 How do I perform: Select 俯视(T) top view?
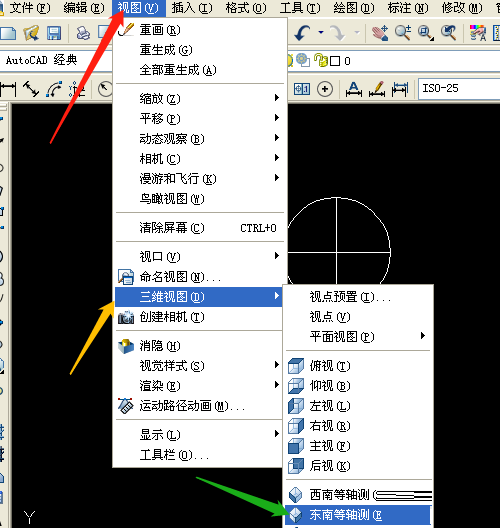pyautogui.click(x=358, y=366)
